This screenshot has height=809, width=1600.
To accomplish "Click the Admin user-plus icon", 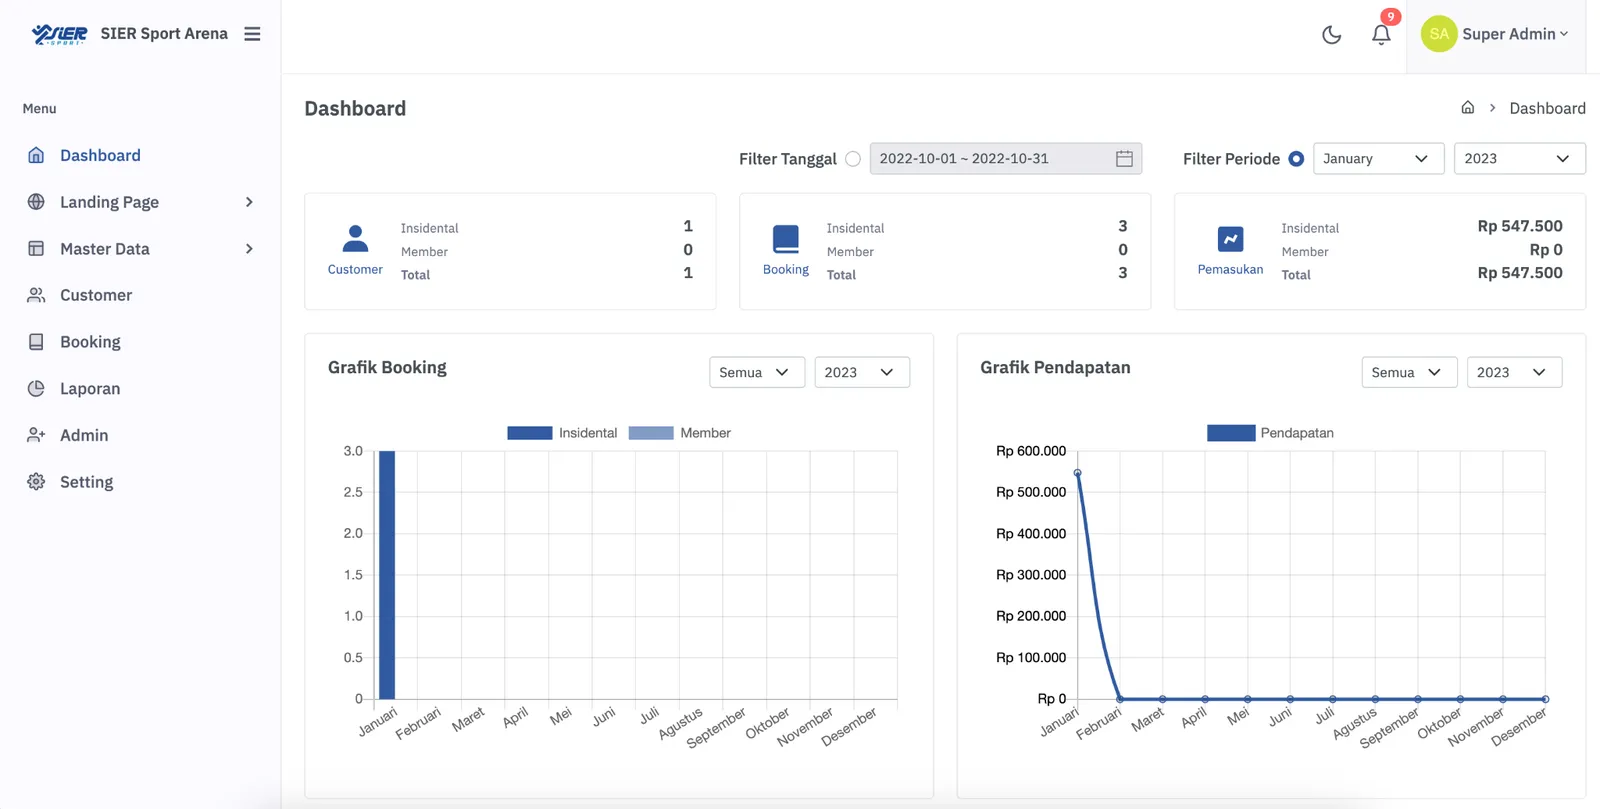I will (x=36, y=435).
